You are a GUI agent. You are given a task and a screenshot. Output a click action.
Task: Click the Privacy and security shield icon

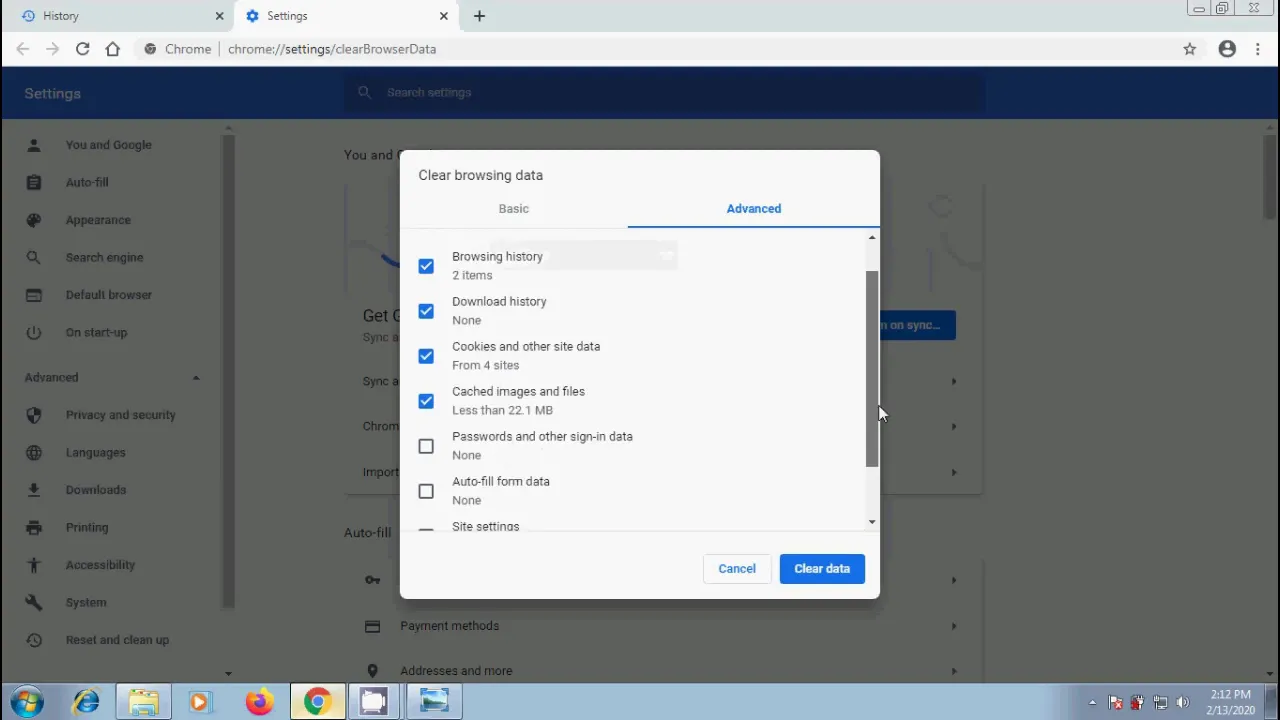[x=34, y=415]
